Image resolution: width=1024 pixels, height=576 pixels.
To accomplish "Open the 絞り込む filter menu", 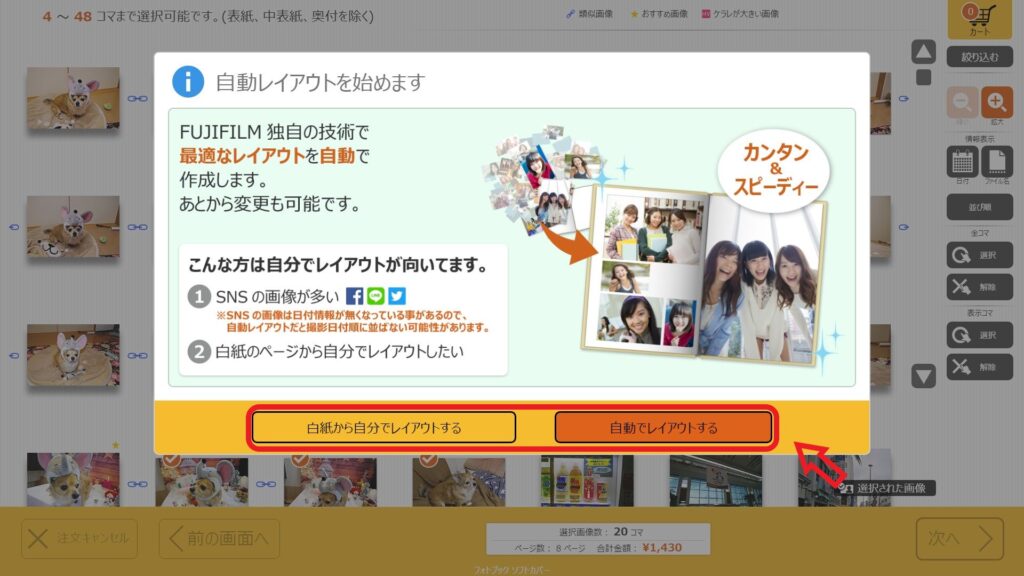I will [980, 58].
